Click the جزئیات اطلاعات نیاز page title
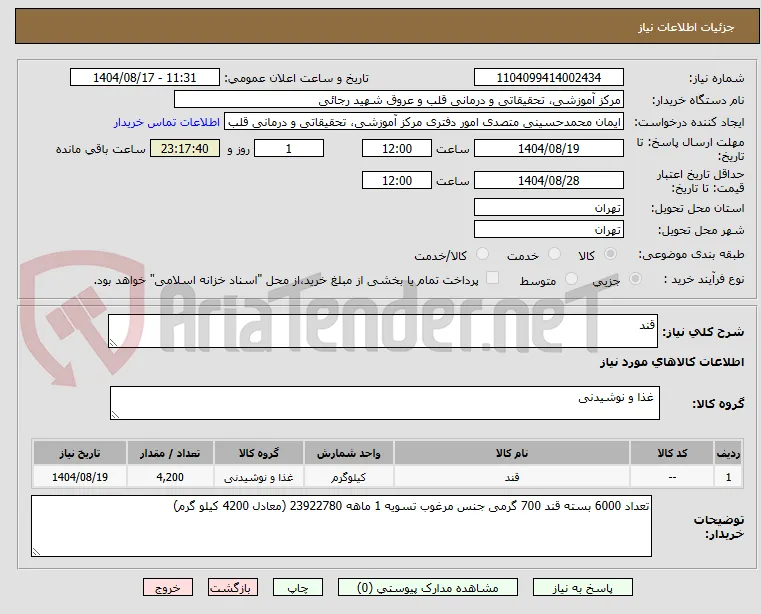 click(x=685, y=27)
